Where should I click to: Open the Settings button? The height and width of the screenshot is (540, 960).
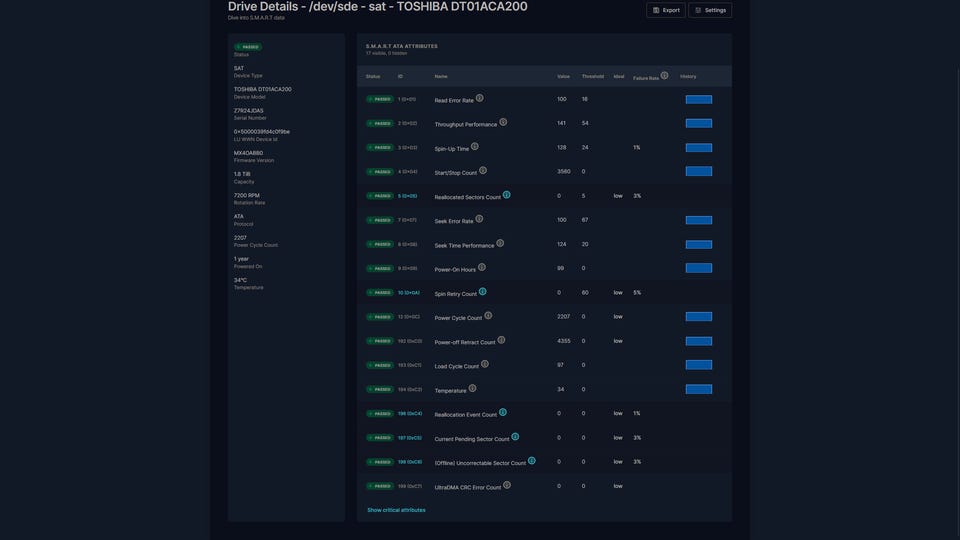710,10
